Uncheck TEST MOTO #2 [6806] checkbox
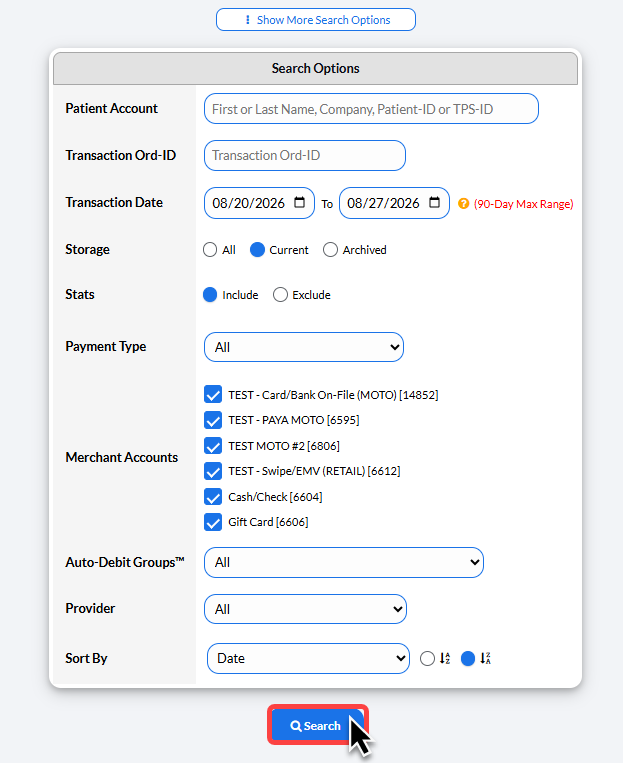Screen dimensions: 623x763 [x=213, y=446]
